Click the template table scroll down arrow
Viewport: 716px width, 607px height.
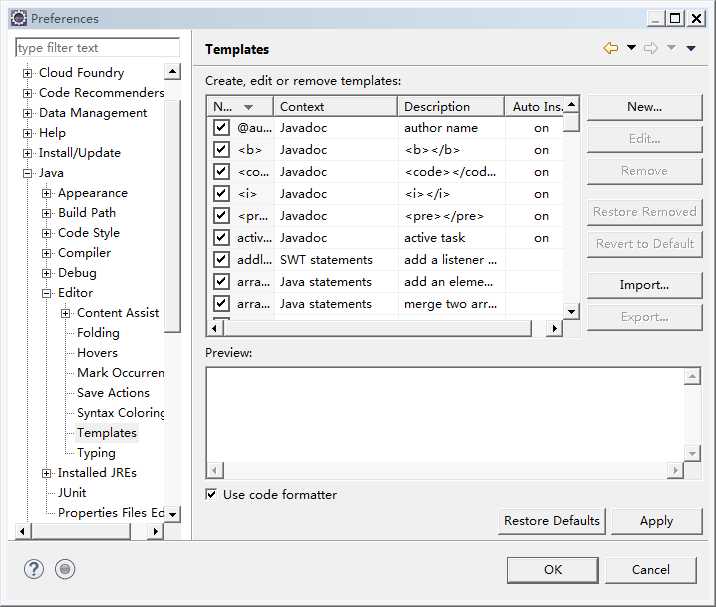(571, 311)
